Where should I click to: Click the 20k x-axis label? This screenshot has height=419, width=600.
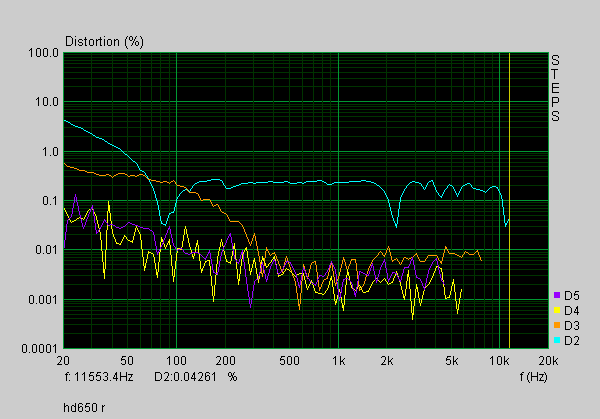coord(548,360)
